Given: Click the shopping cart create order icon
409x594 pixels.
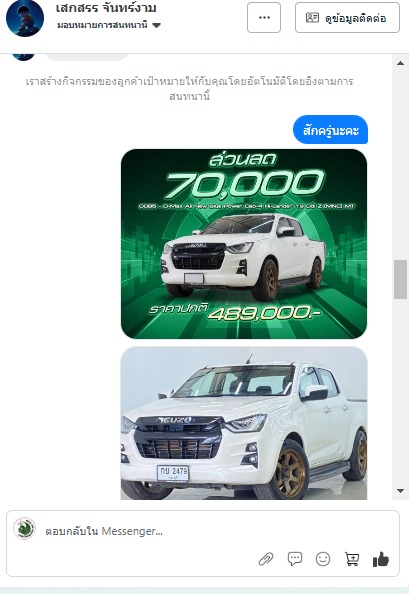Looking at the screenshot, I should pos(352,559).
